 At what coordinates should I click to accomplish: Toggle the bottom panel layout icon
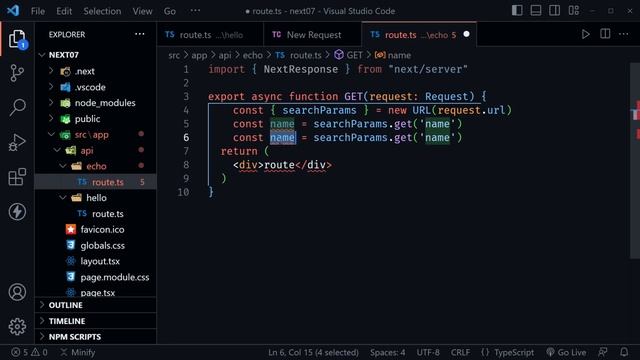coord(536,10)
